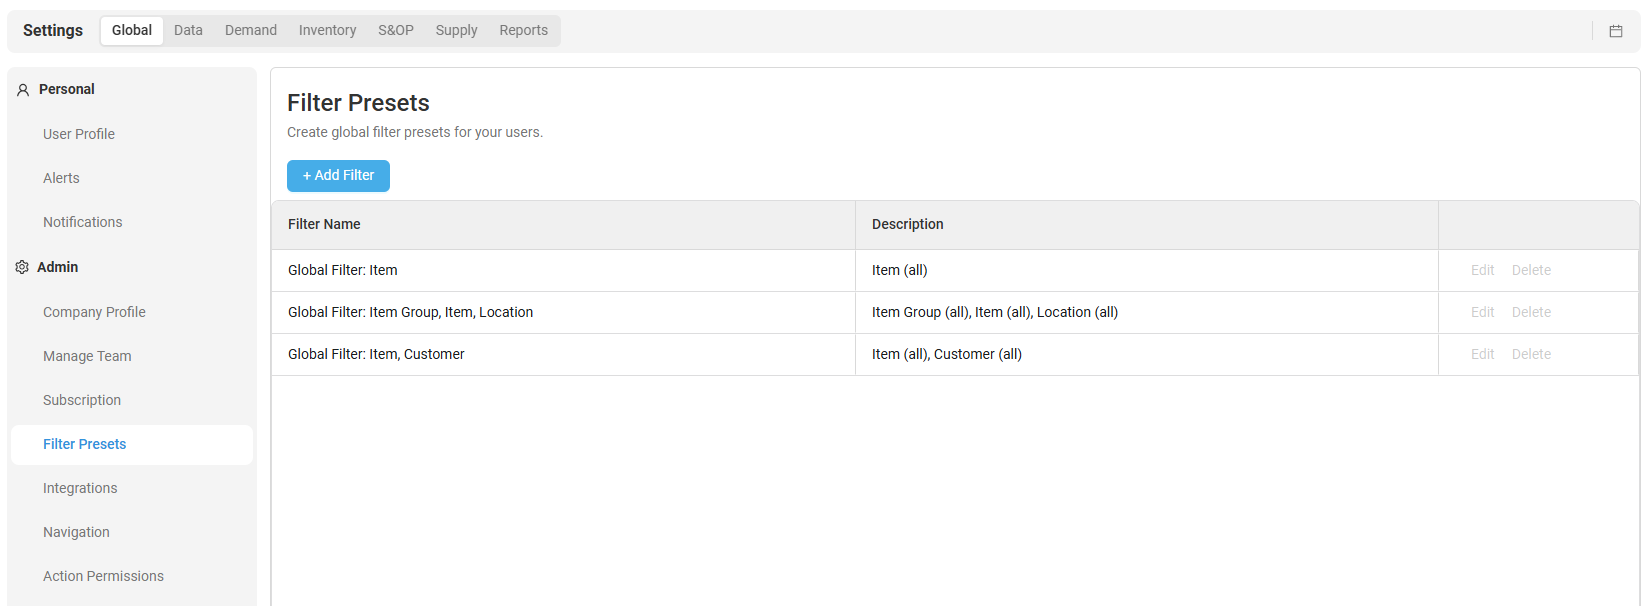Viewport: 1643px width, 606px height.
Task: Click the Admin gear icon
Action: coord(22,267)
